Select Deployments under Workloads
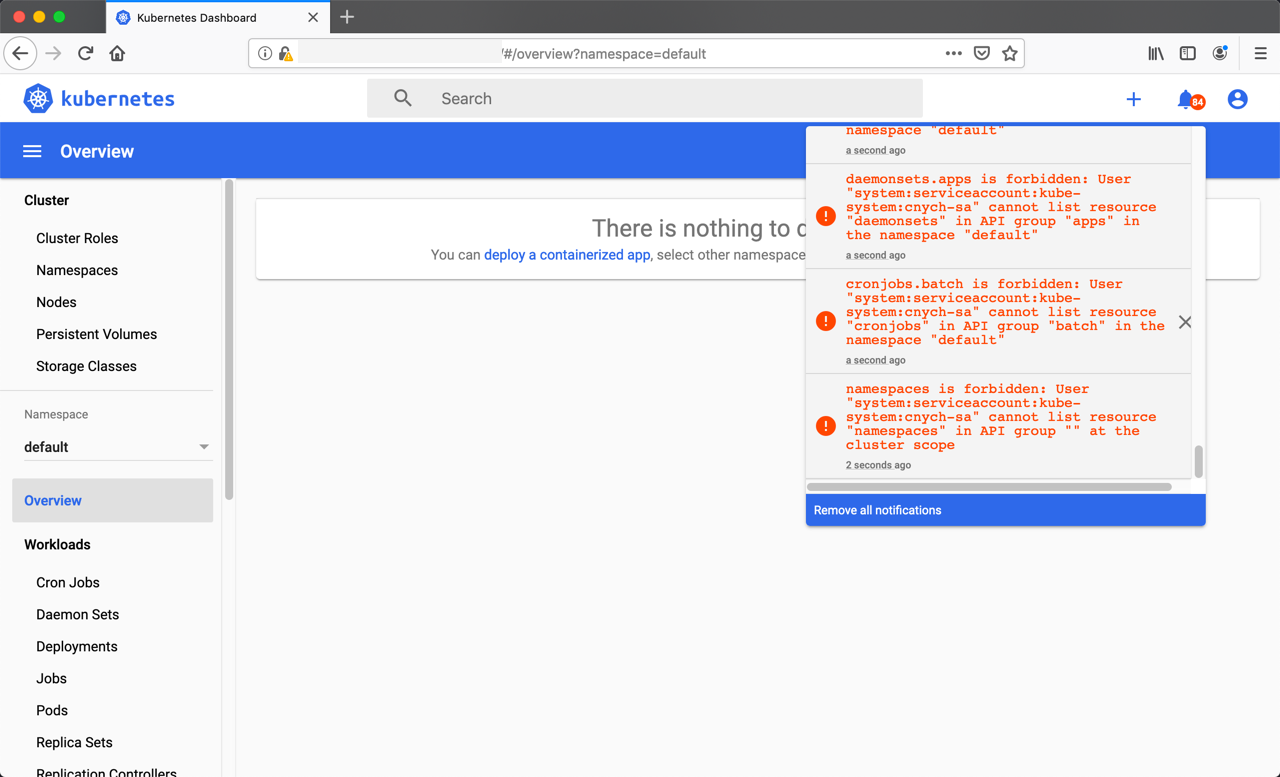The height and width of the screenshot is (777, 1280). (77, 646)
